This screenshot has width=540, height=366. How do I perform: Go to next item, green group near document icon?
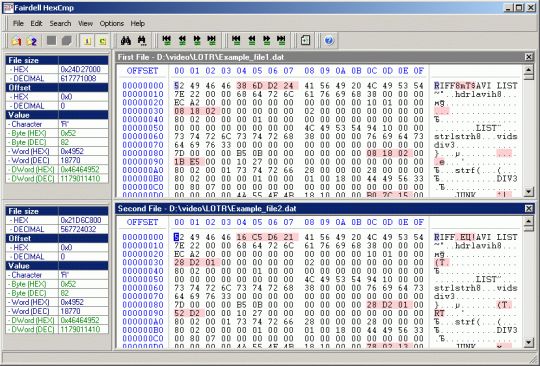267,41
